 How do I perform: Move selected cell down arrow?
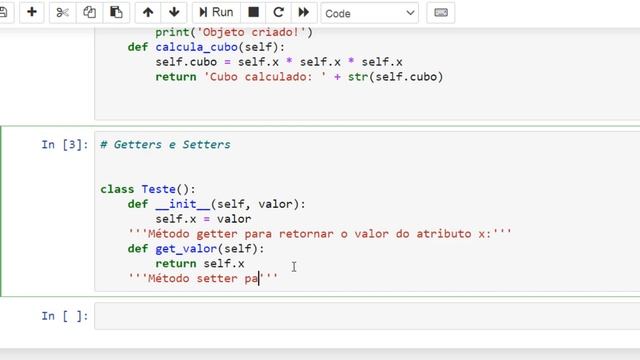tap(174, 13)
